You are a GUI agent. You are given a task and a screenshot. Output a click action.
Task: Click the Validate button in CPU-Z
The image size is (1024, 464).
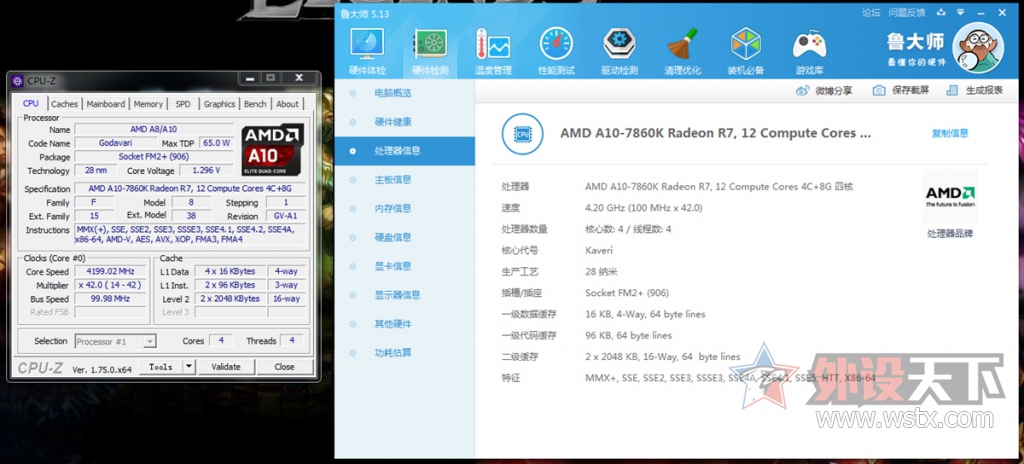pos(226,367)
